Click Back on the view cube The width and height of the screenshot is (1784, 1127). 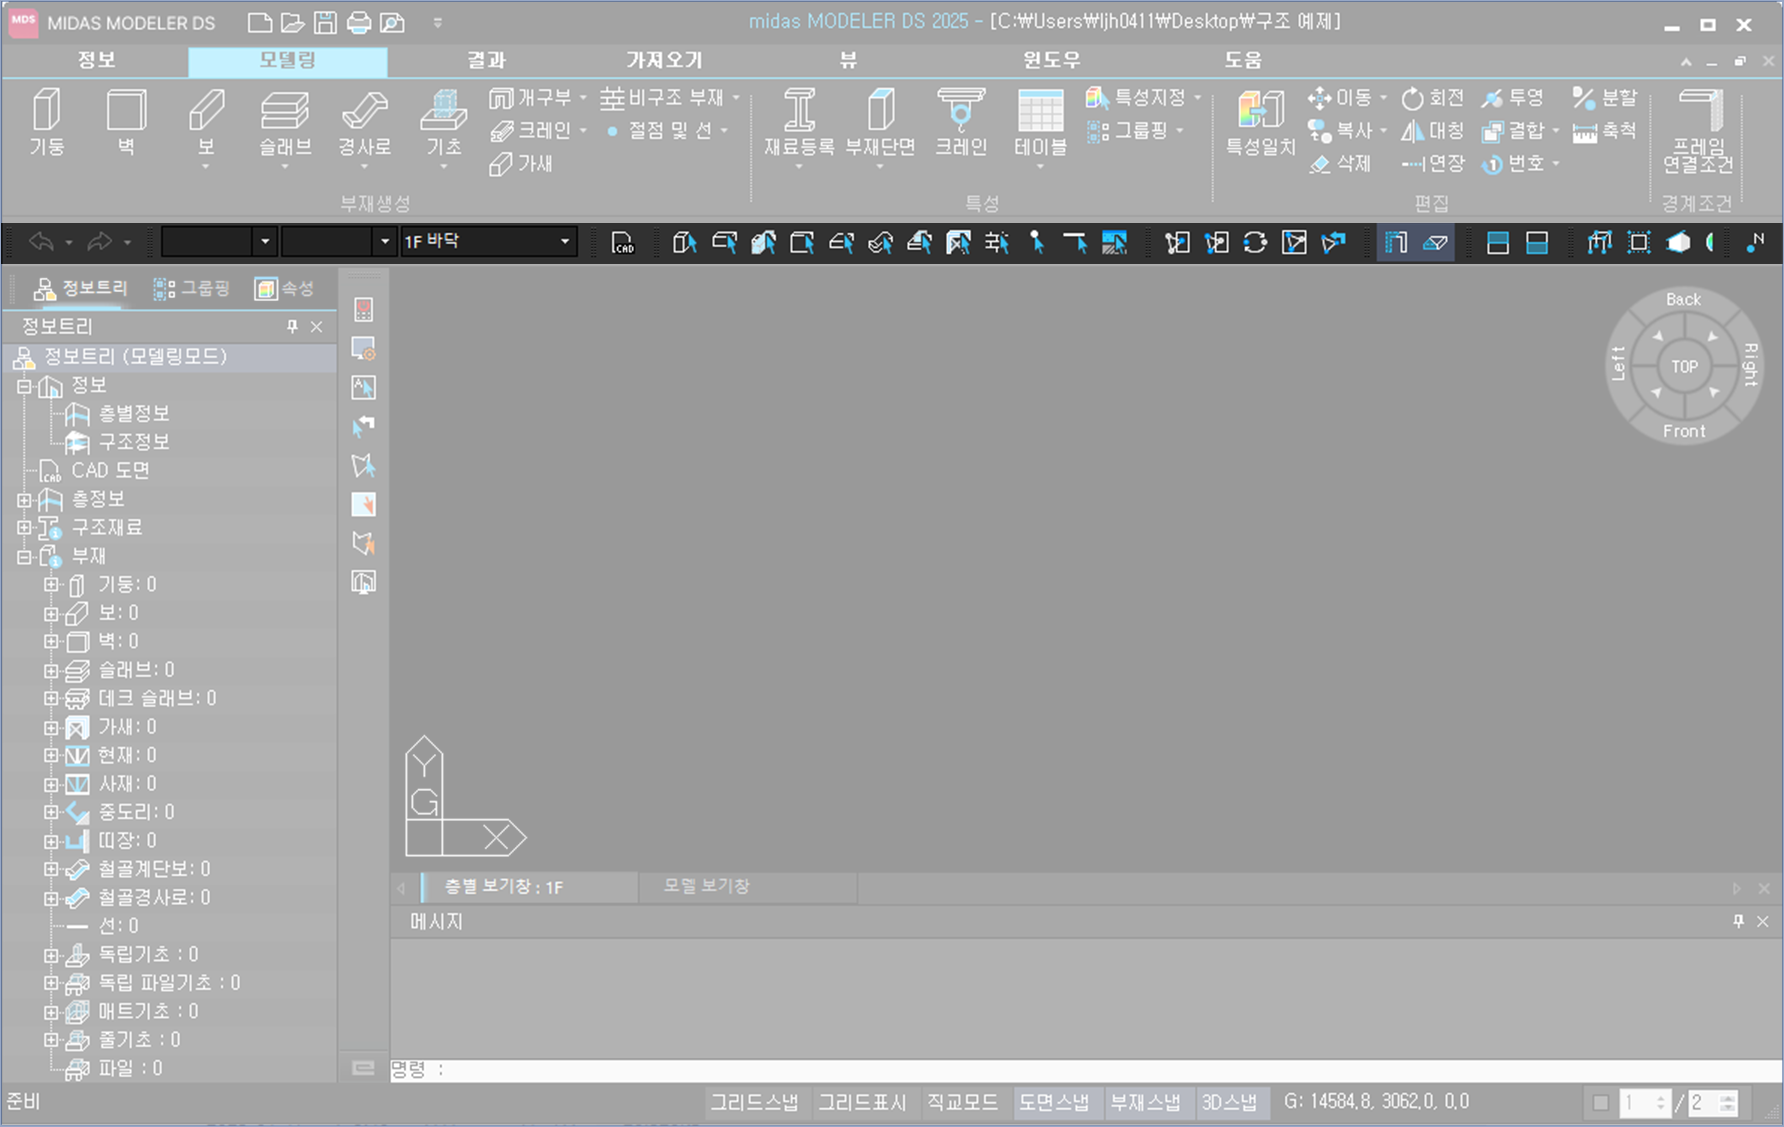tap(1683, 299)
